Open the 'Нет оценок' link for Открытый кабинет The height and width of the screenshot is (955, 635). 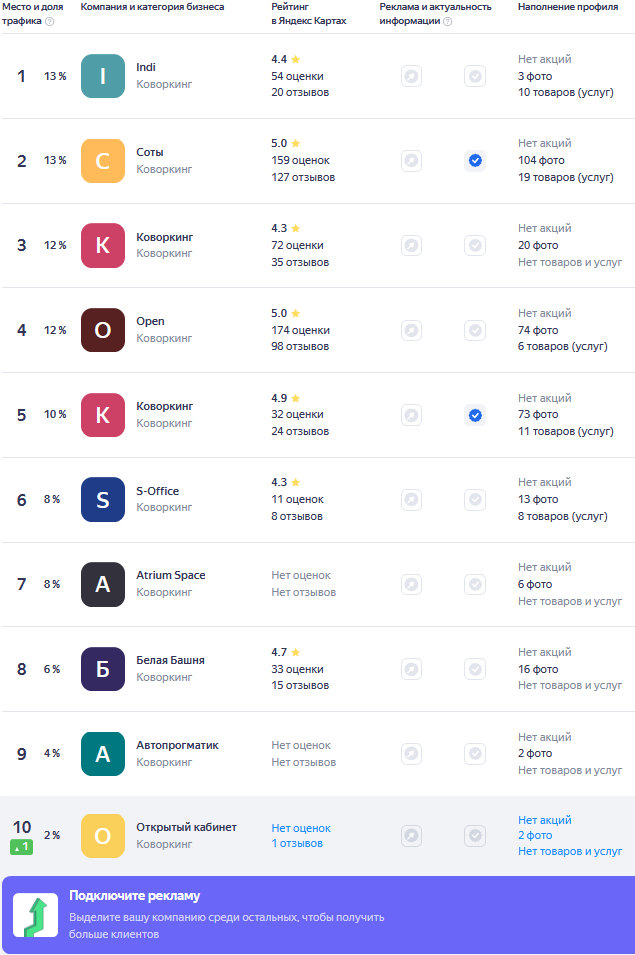[x=301, y=828]
